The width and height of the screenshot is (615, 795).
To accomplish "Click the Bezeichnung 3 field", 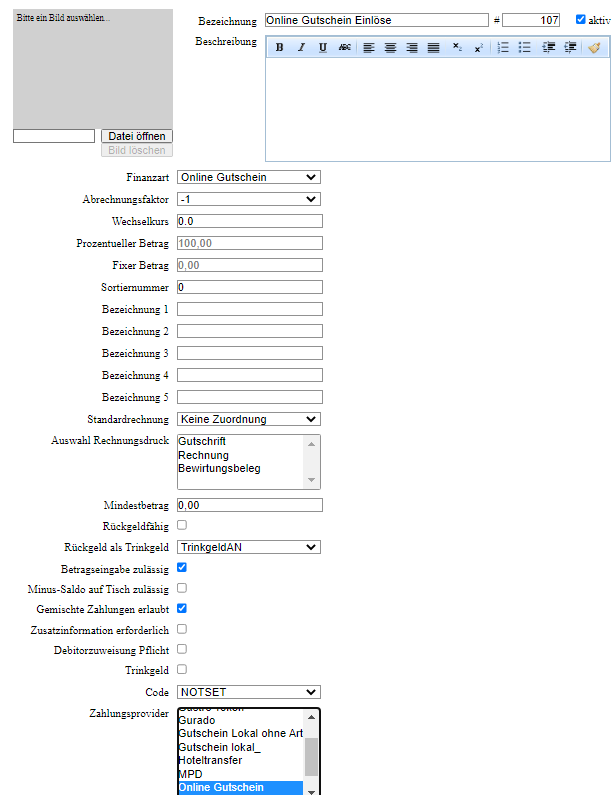I will tap(249, 353).
